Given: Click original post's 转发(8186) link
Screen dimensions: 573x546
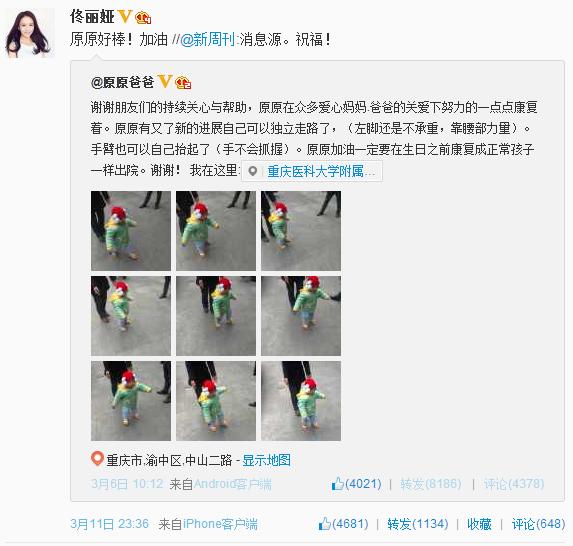Looking at the screenshot, I should pos(430,484).
